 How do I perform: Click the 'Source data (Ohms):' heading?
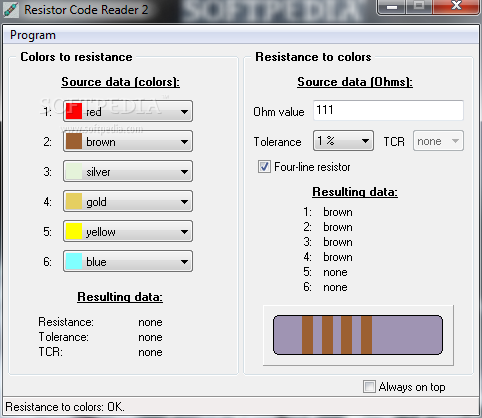pyautogui.click(x=355, y=82)
